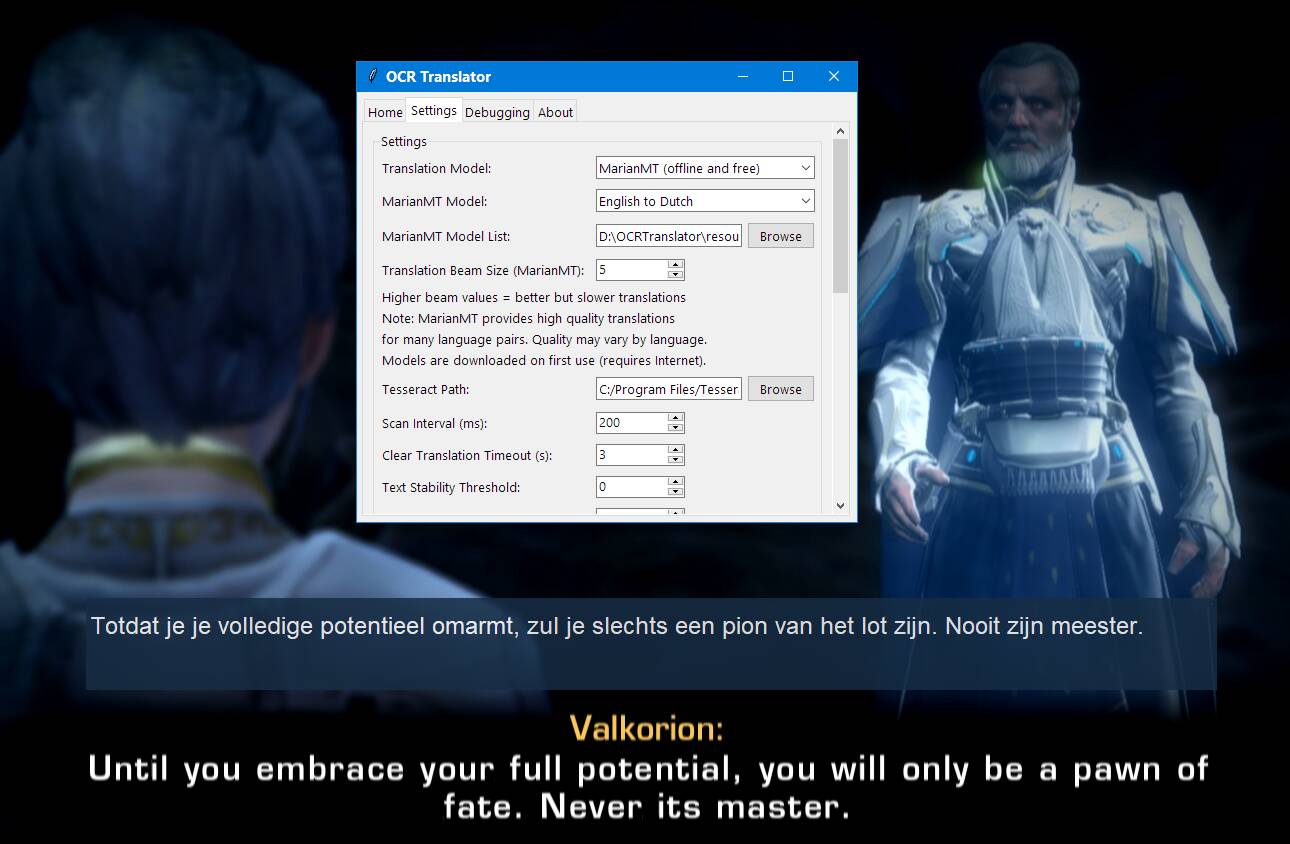Click the 'Scan Interval (ms):' label
This screenshot has height=844, width=1290.
click(435, 423)
